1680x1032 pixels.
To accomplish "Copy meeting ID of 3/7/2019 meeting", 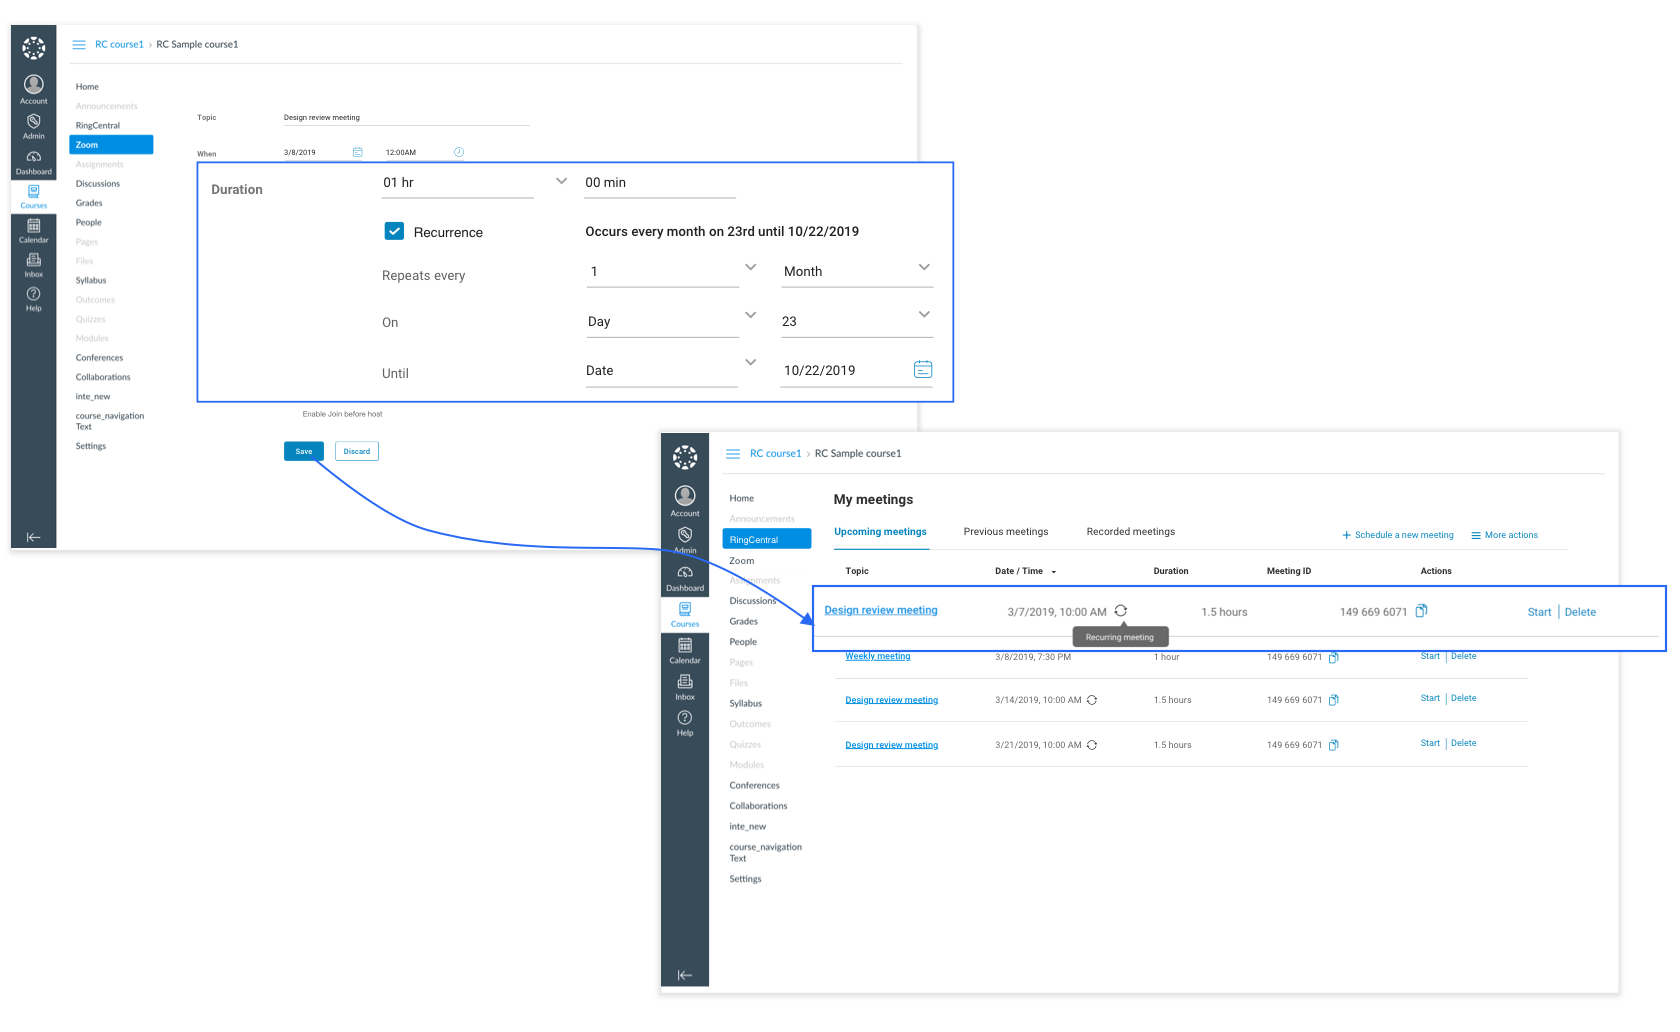I will point(1421,611).
